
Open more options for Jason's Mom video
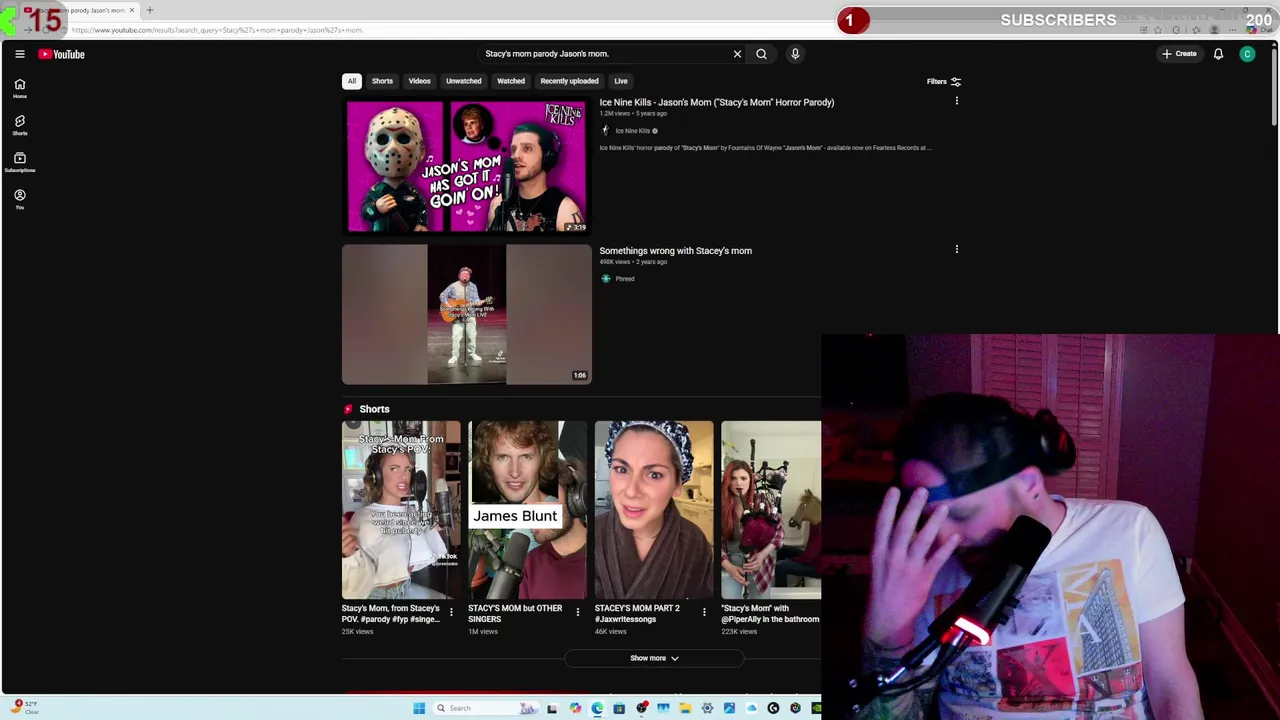pos(956,101)
